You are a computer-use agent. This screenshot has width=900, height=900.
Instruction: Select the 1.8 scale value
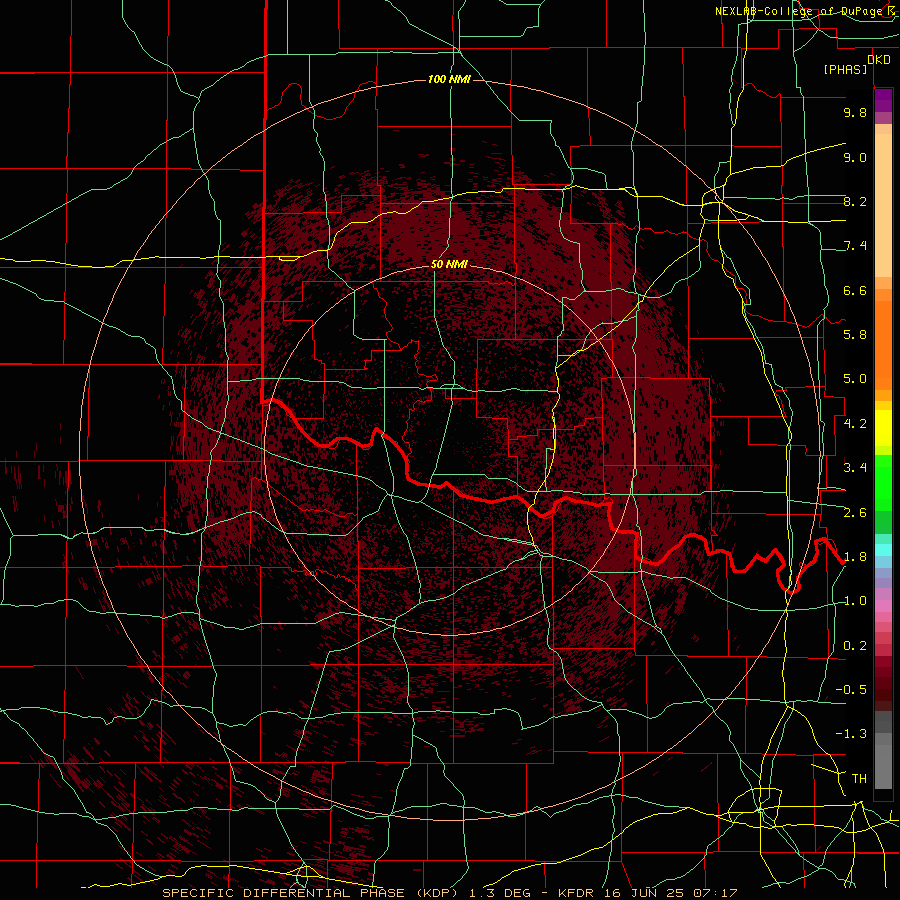coord(855,557)
